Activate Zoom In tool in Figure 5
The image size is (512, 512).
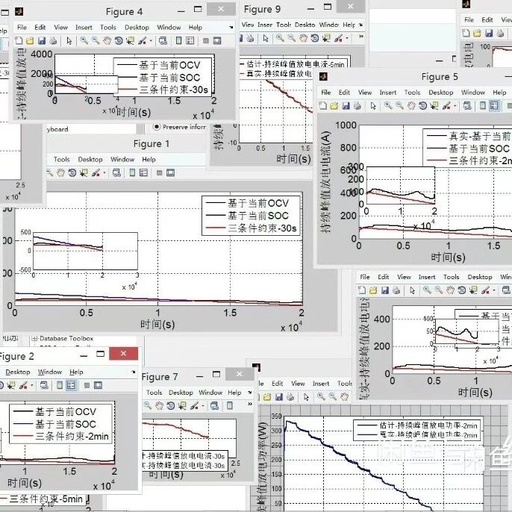click(x=388, y=106)
